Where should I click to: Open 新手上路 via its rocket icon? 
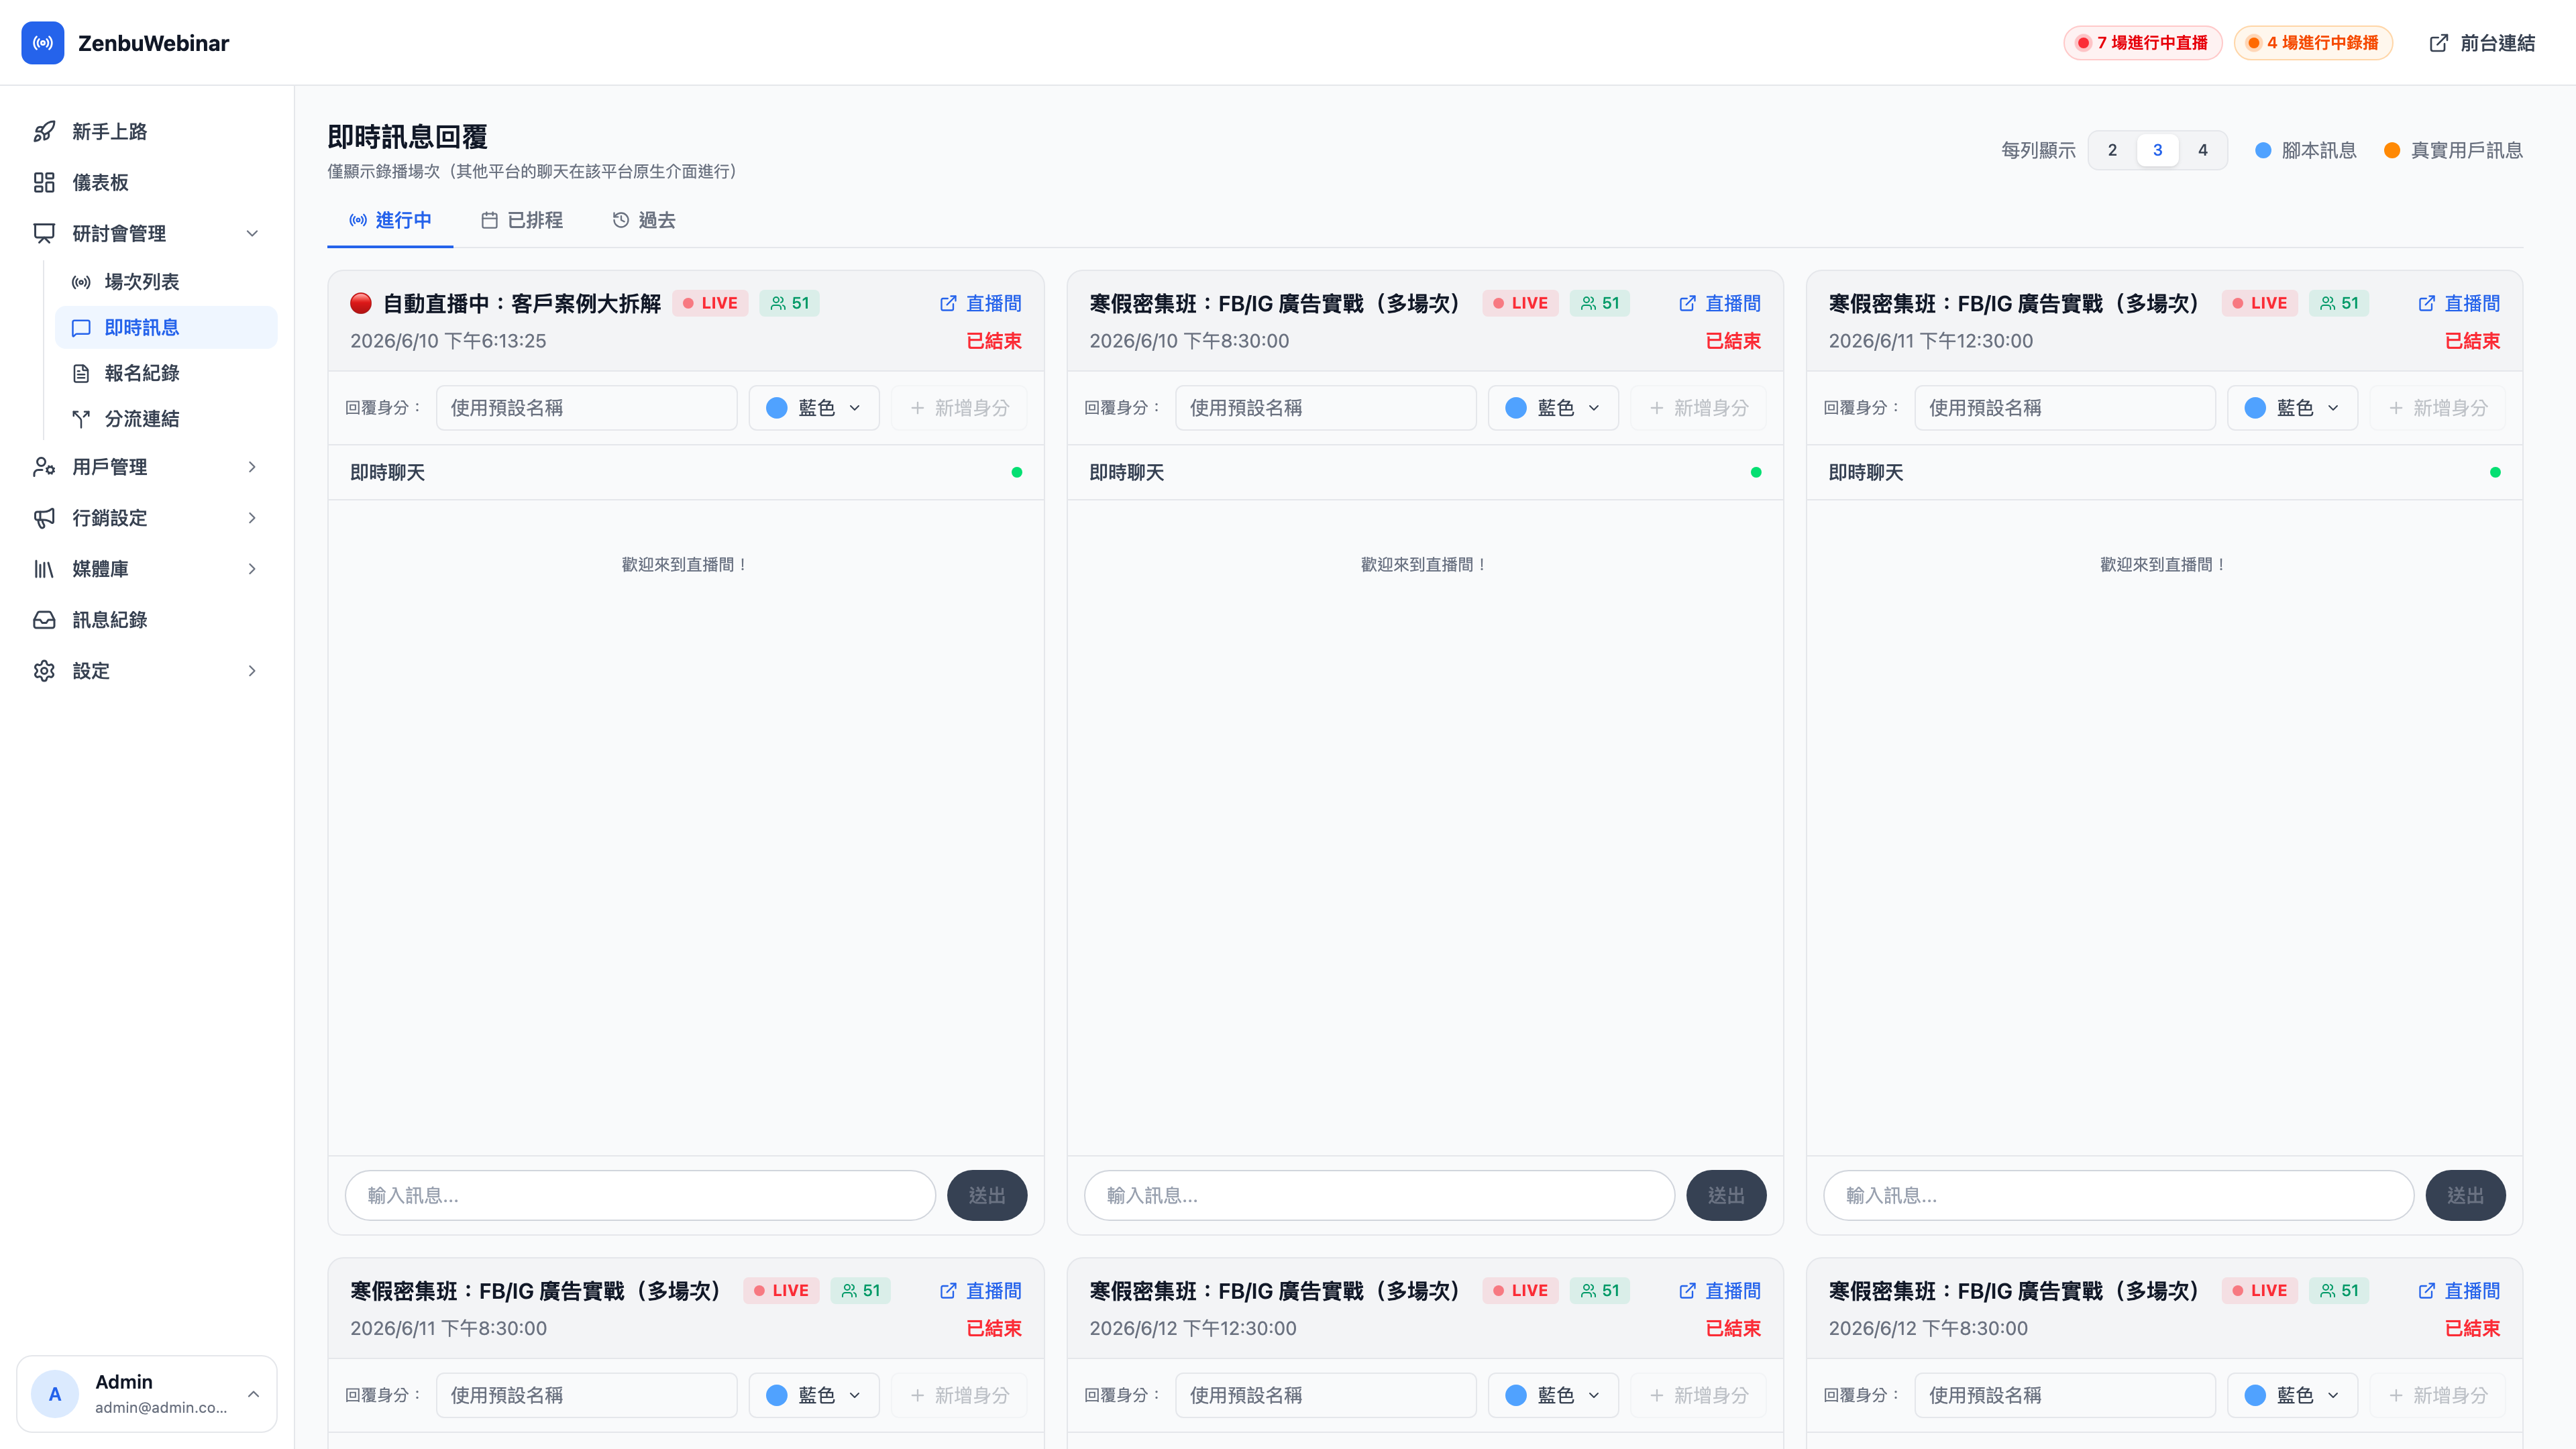44,132
